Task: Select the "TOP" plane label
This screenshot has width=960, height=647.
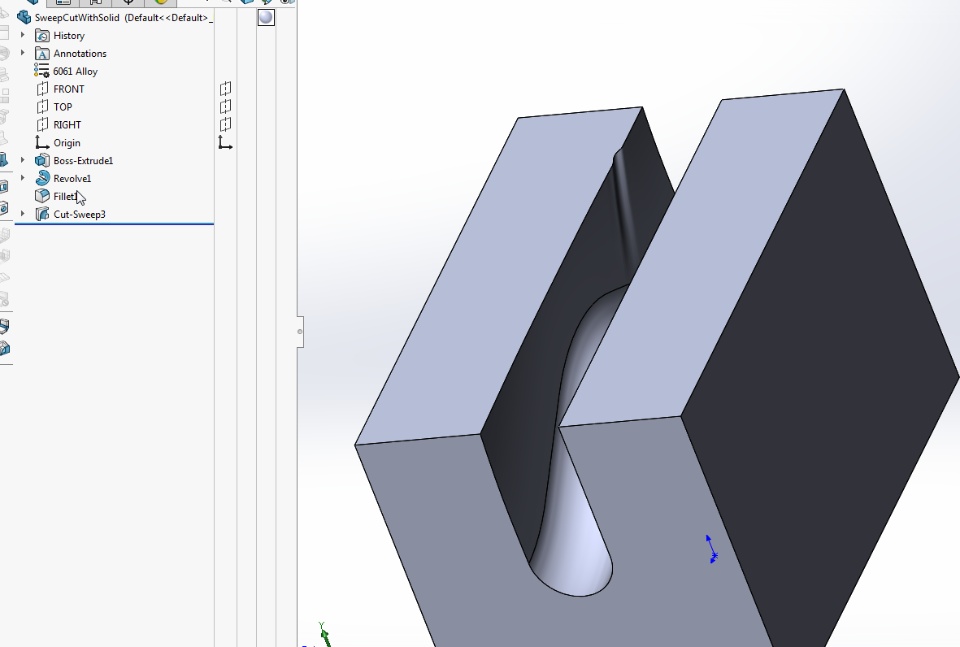Action: pyautogui.click(x=62, y=107)
